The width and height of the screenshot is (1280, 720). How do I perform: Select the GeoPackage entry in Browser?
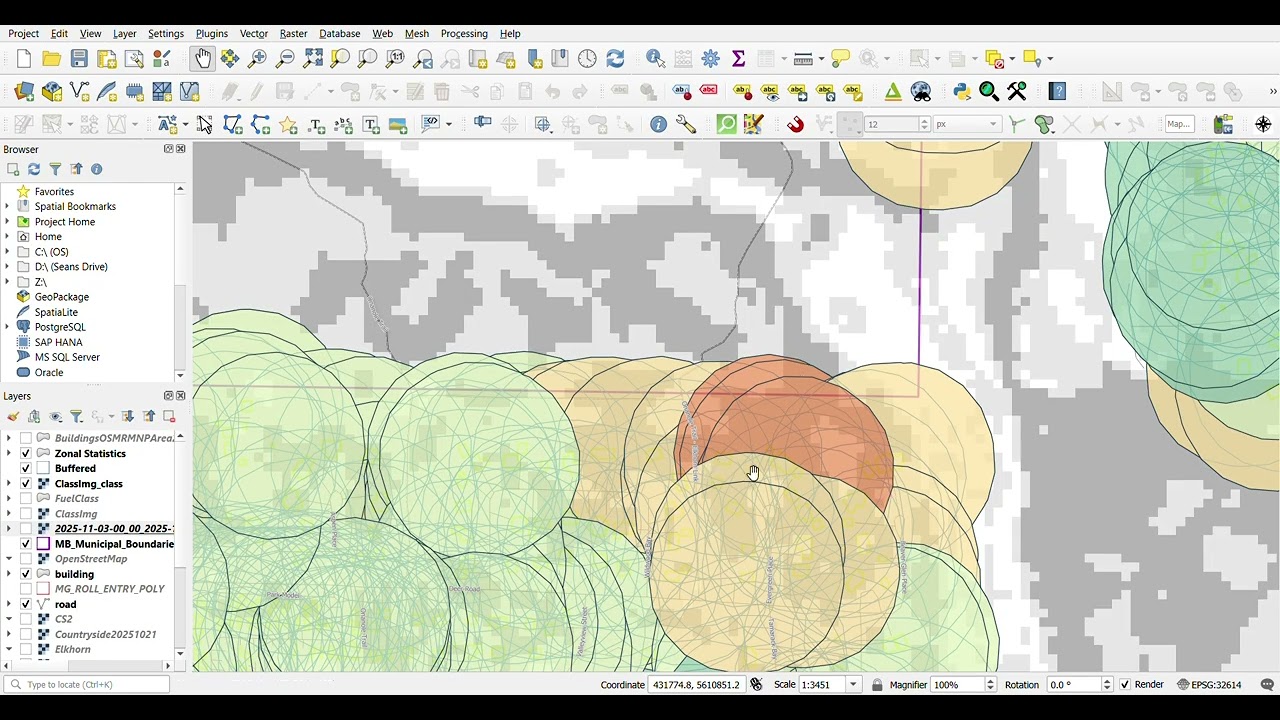61,297
